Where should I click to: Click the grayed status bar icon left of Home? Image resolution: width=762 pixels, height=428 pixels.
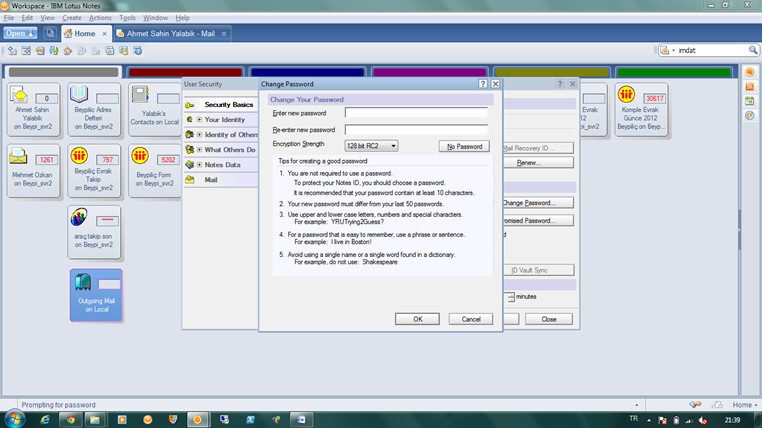pyautogui.click(x=717, y=404)
